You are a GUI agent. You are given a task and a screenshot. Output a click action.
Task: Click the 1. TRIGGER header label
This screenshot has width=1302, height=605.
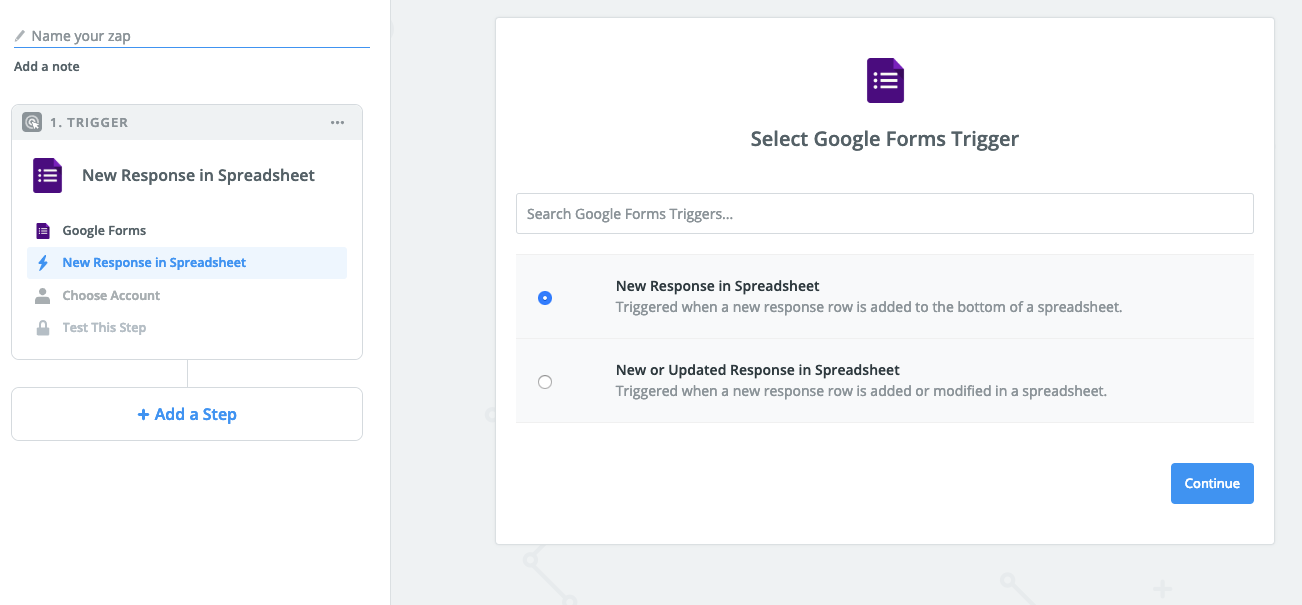(89, 122)
